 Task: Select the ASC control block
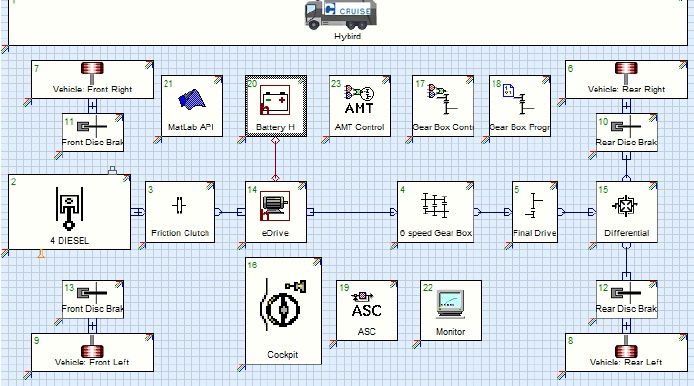click(x=366, y=310)
